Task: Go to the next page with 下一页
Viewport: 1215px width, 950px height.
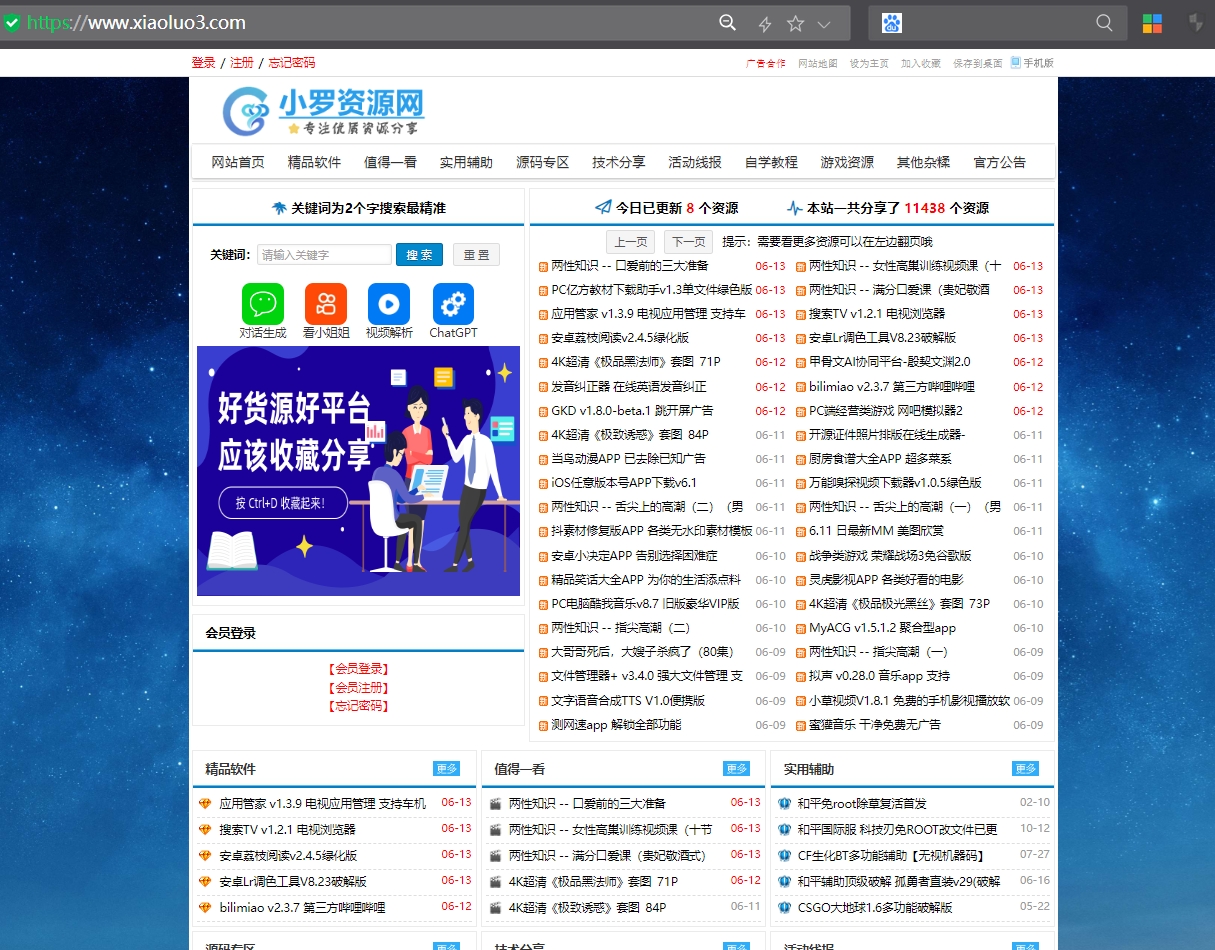Action: tap(690, 241)
